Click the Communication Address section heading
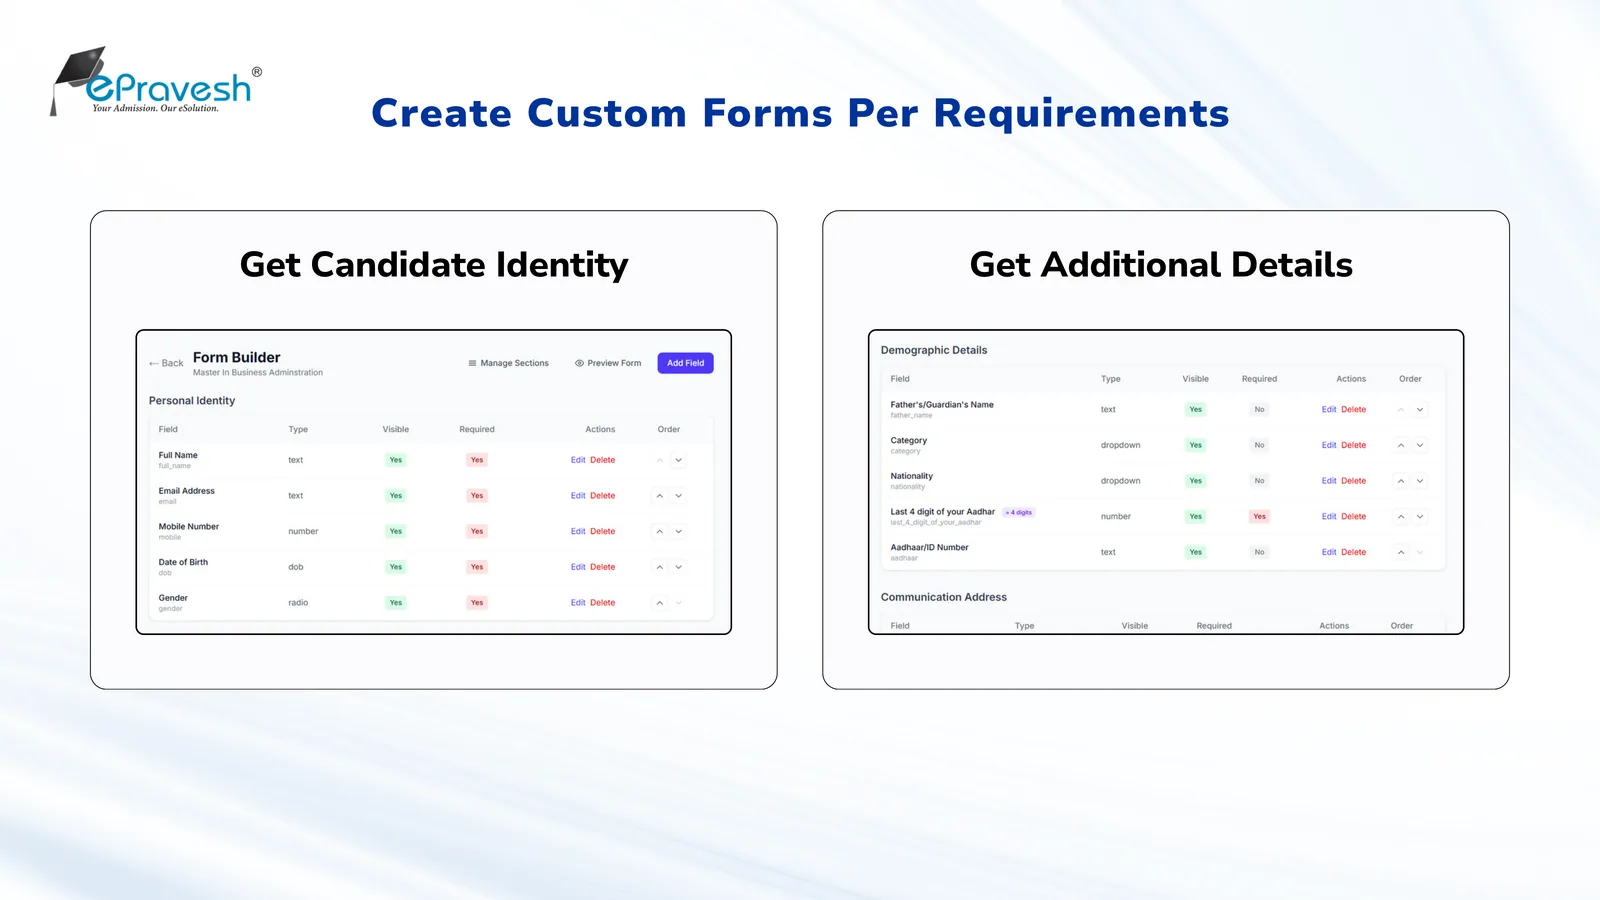1600x900 pixels. coord(944,597)
